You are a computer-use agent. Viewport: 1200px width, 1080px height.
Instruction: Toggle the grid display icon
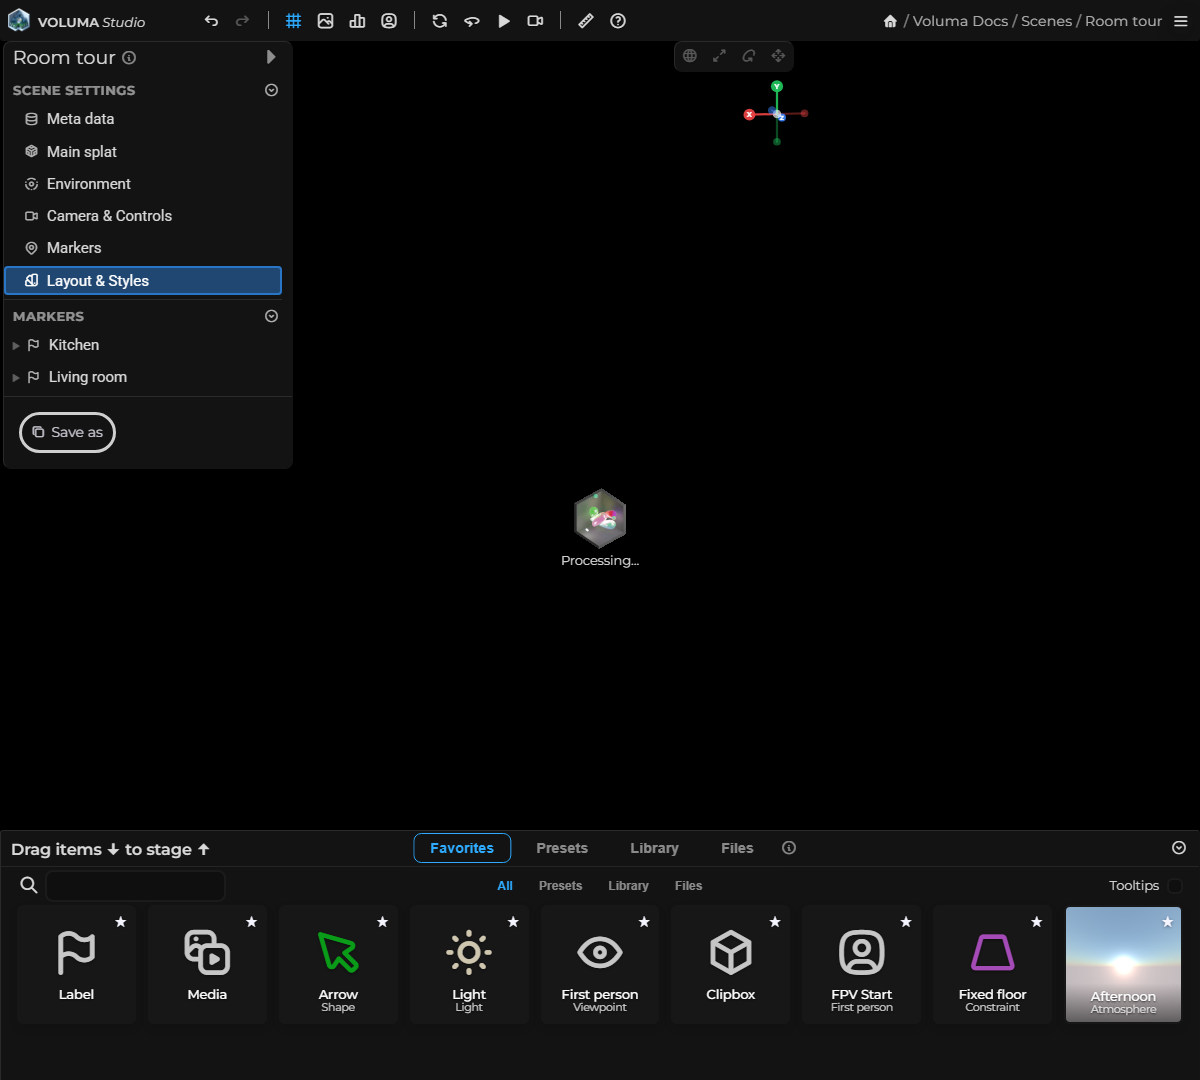[x=294, y=21]
